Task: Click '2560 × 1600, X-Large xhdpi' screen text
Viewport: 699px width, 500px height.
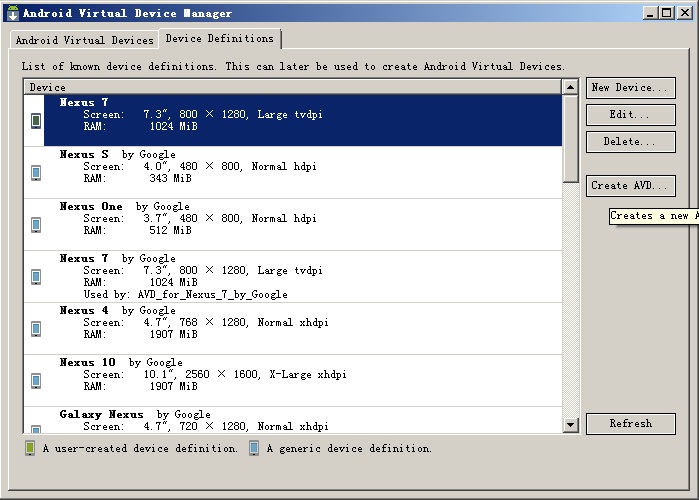Action: tap(266, 374)
